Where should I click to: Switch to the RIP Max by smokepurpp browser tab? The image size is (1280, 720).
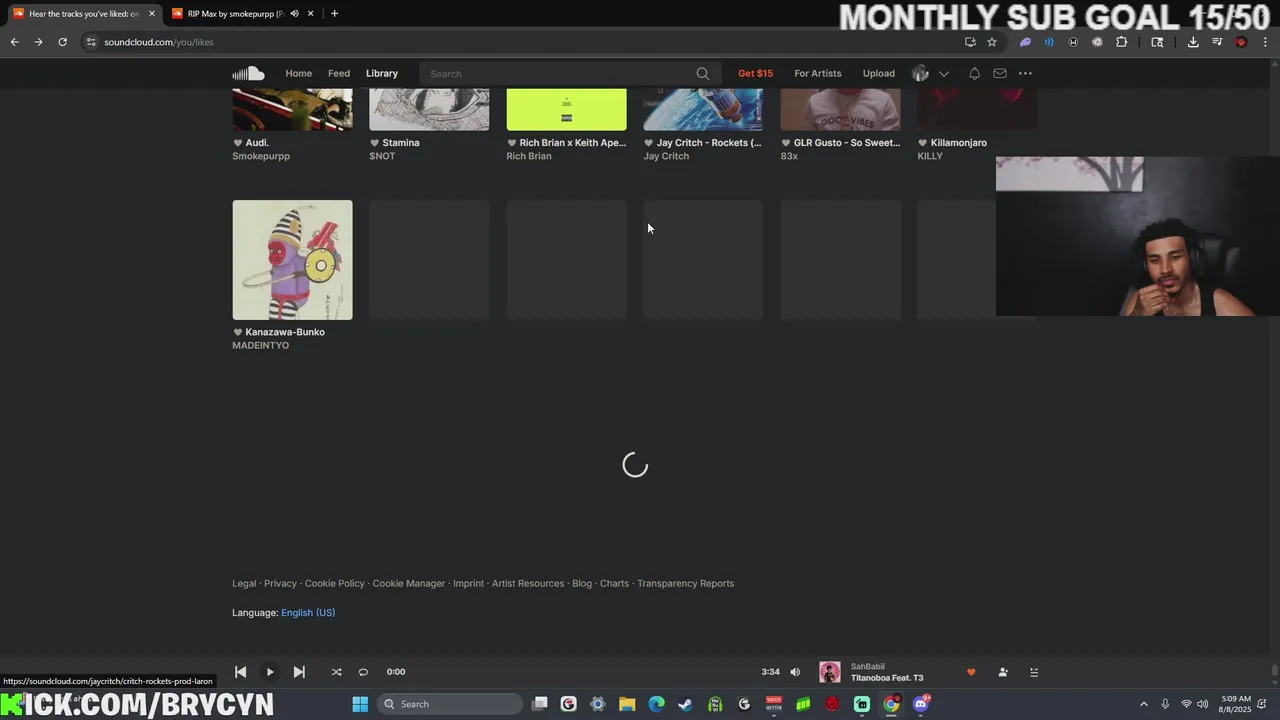(x=235, y=14)
